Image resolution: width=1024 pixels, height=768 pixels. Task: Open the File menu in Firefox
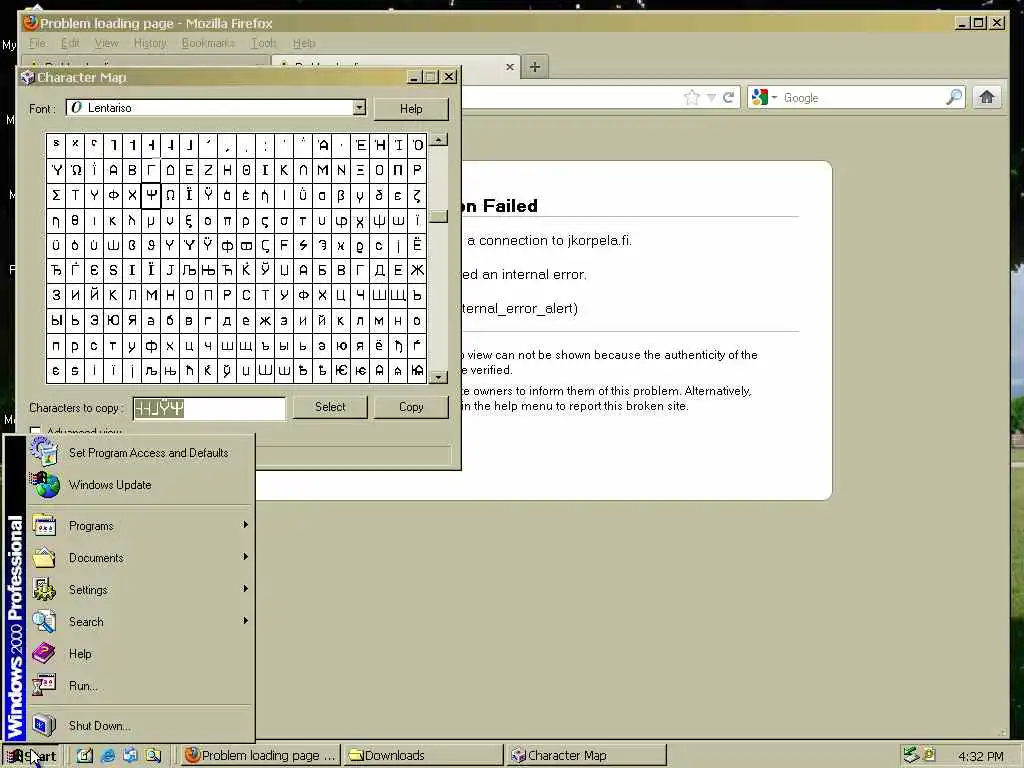[x=38, y=43]
